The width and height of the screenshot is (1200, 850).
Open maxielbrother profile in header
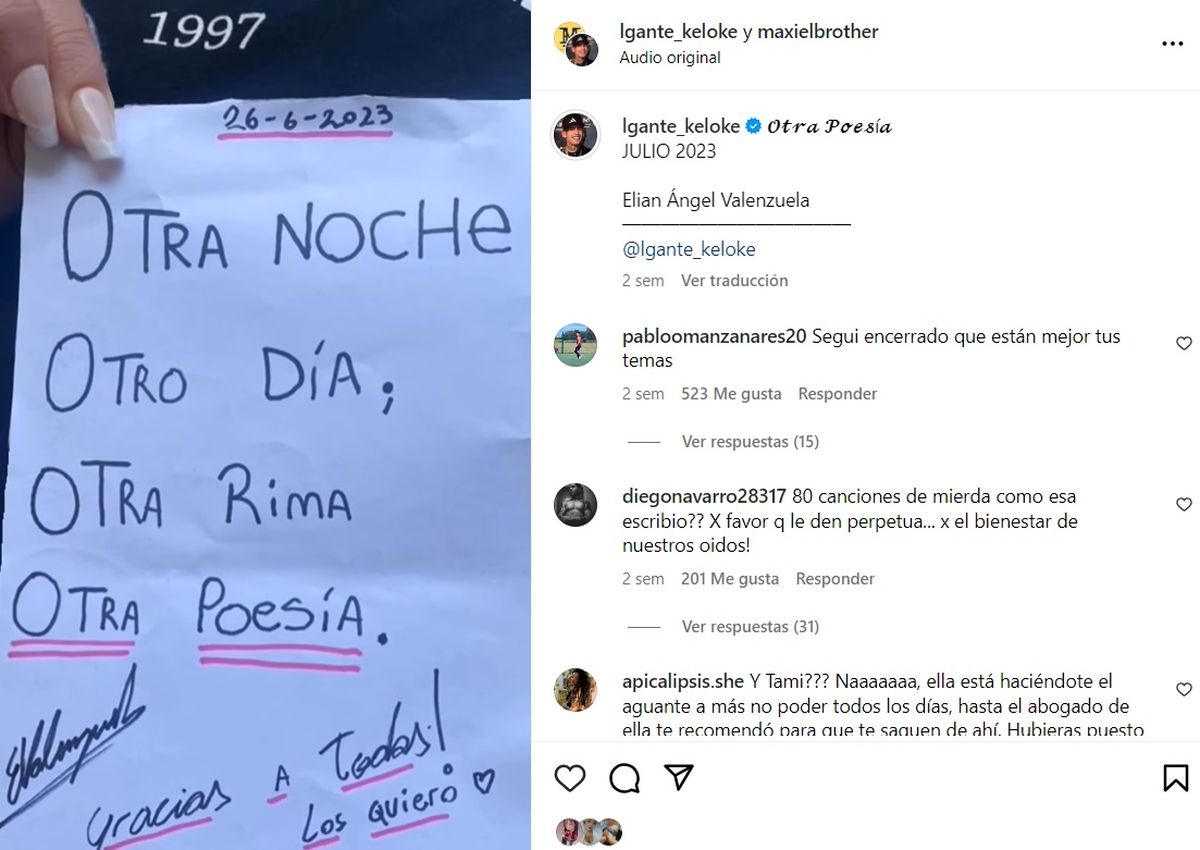pyautogui.click(x=817, y=31)
